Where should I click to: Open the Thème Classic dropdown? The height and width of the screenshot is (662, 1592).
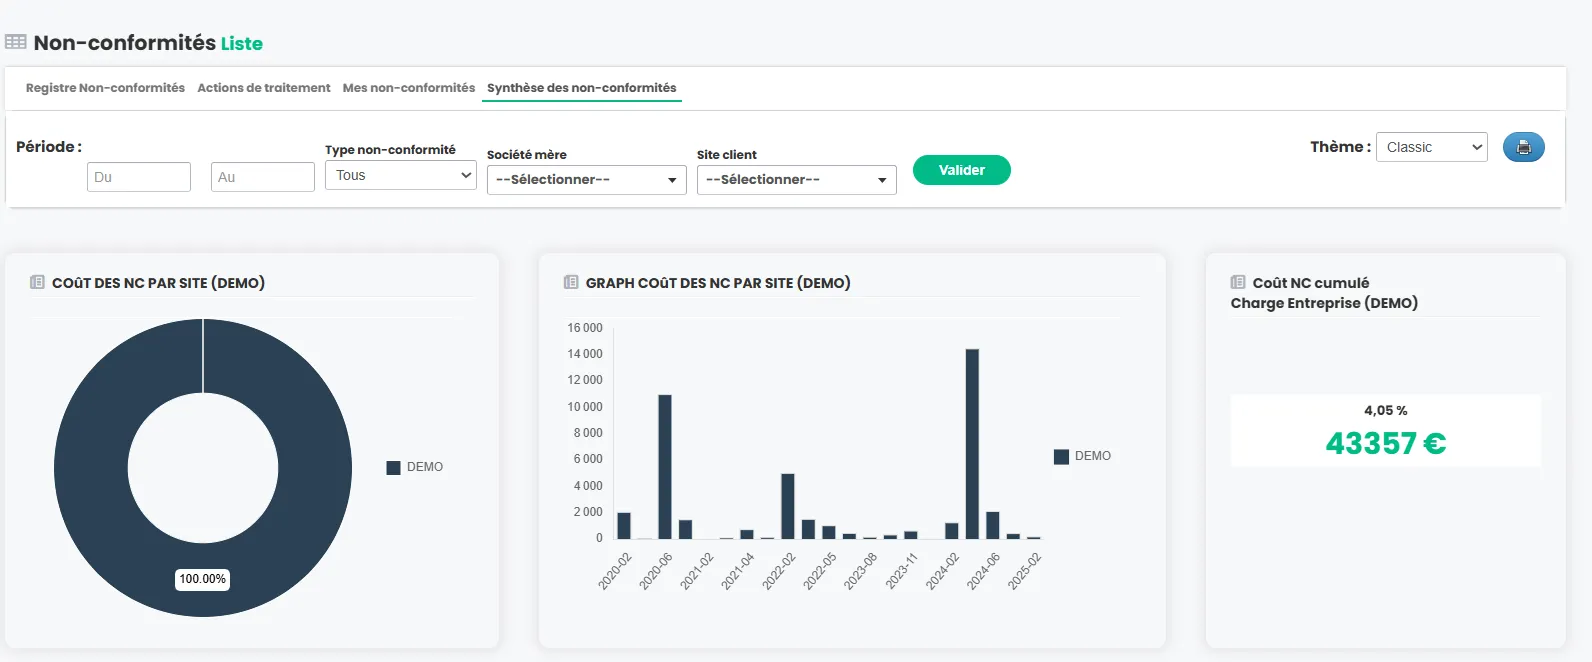pyautogui.click(x=1432, y=147)
